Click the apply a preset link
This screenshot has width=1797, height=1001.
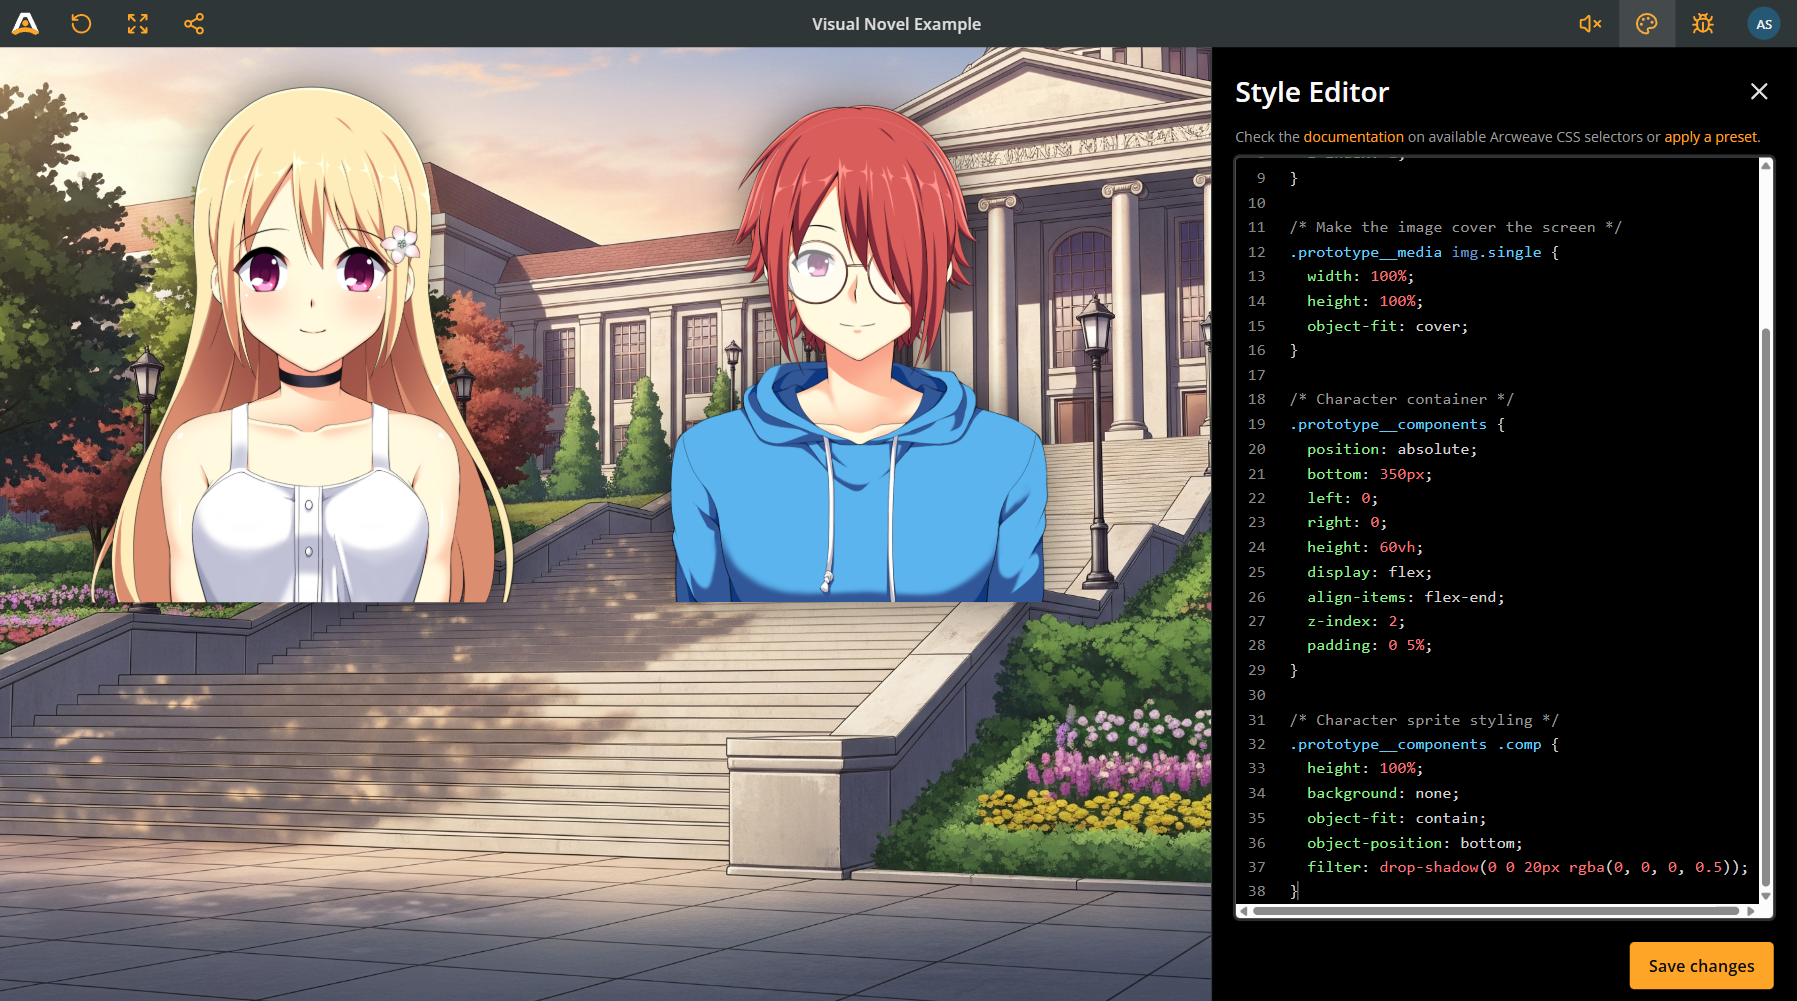(x=1711, y=137)
